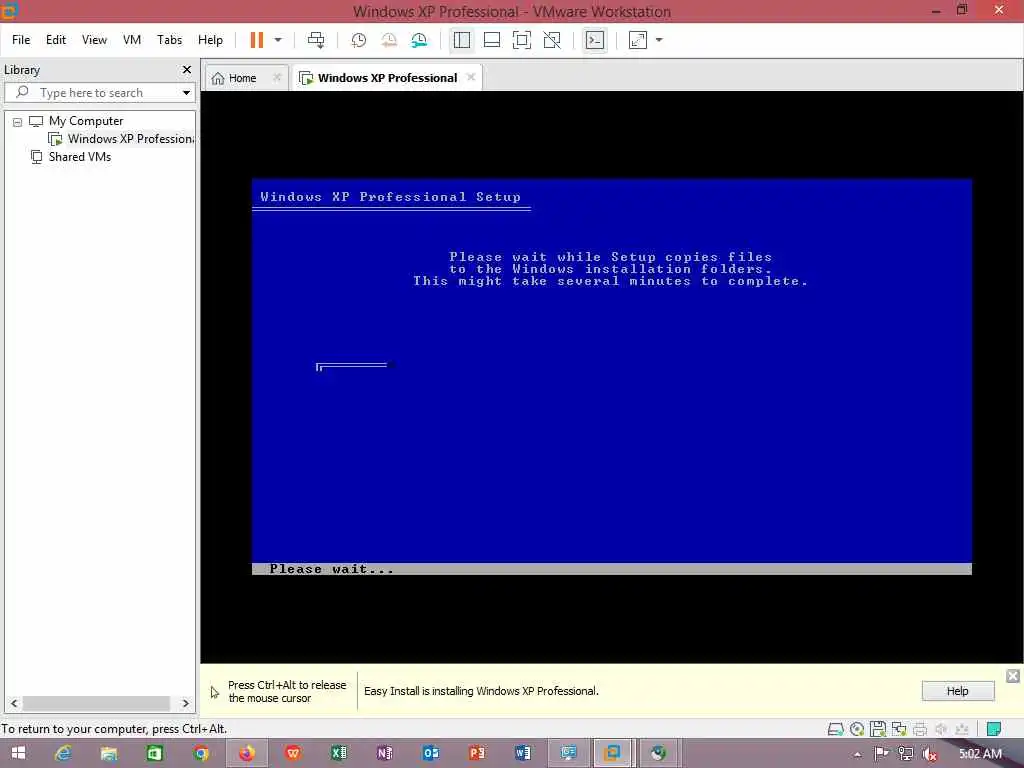Open the snapshot manager
1024x768 pixels.
[x=419, y=40]
